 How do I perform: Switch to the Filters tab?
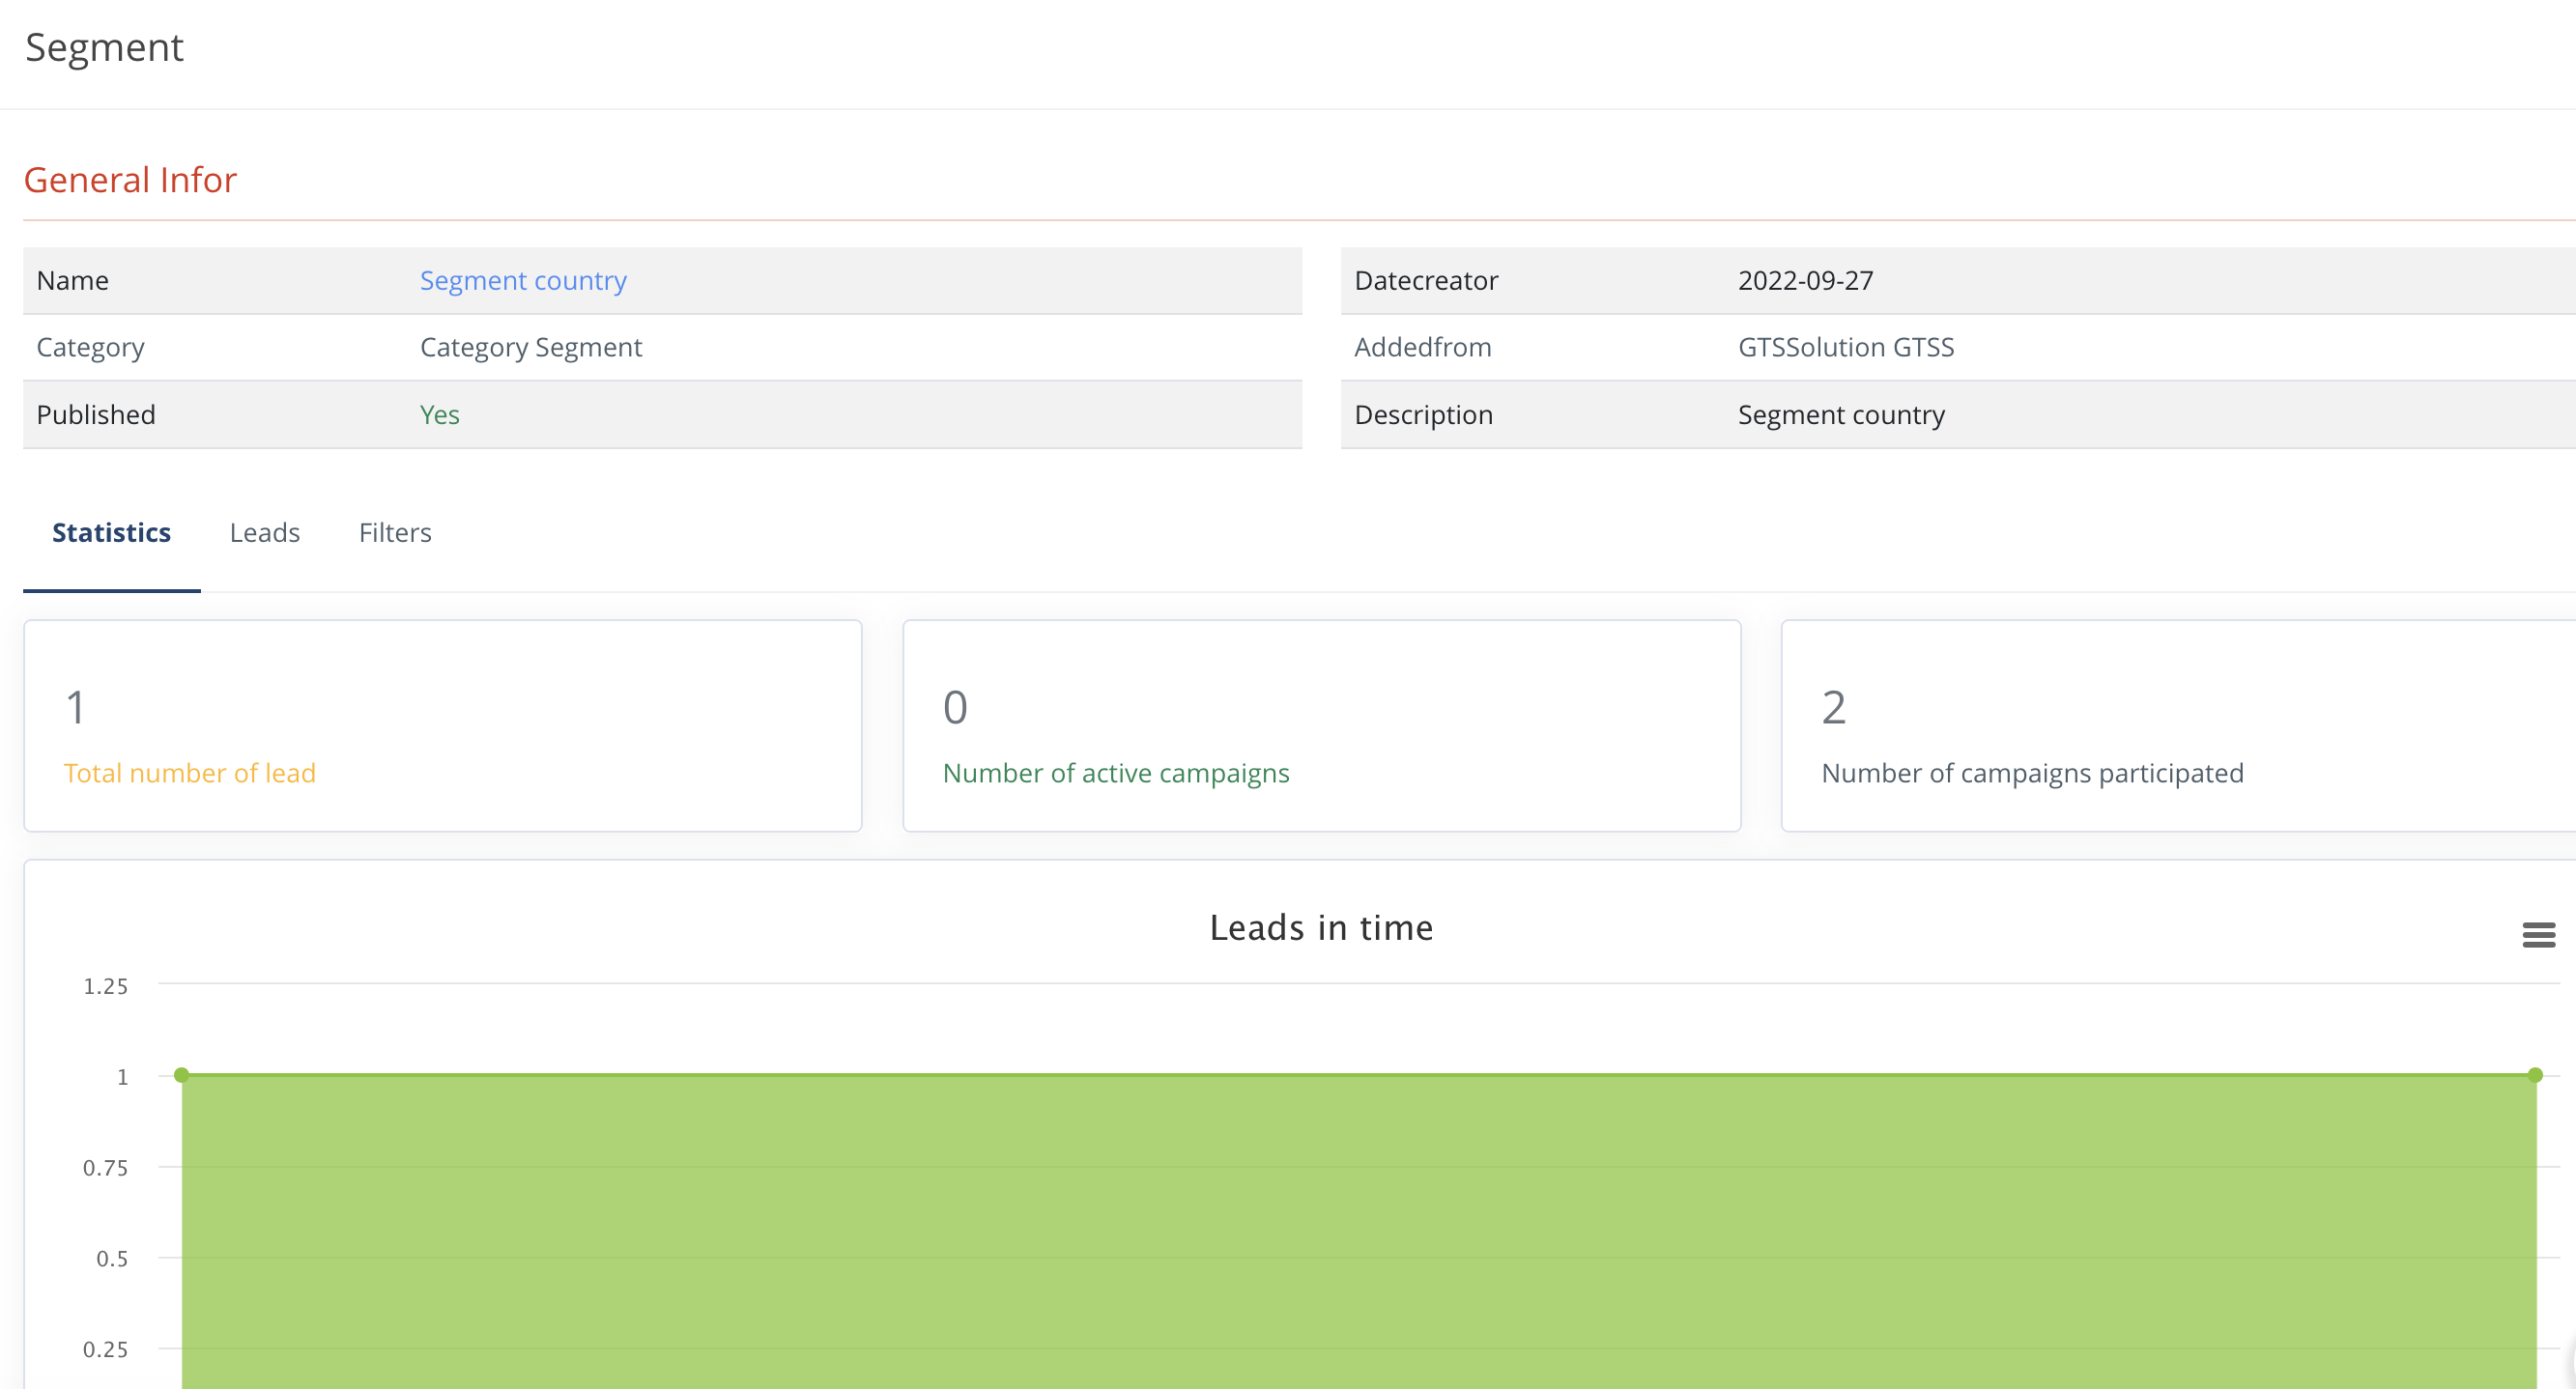point(394,532)
